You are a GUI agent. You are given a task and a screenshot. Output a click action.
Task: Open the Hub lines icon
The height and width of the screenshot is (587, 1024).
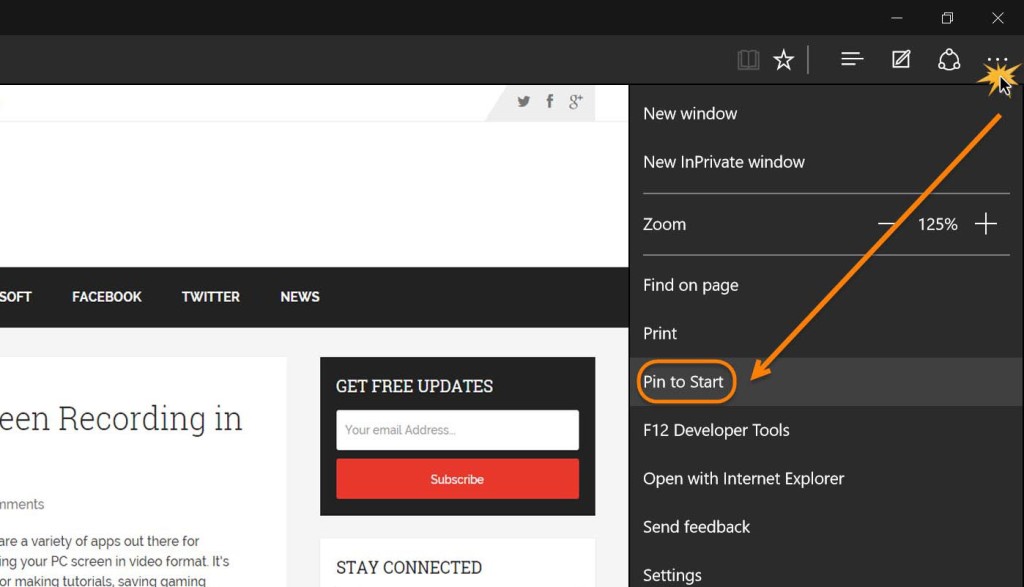click(852, 60)
